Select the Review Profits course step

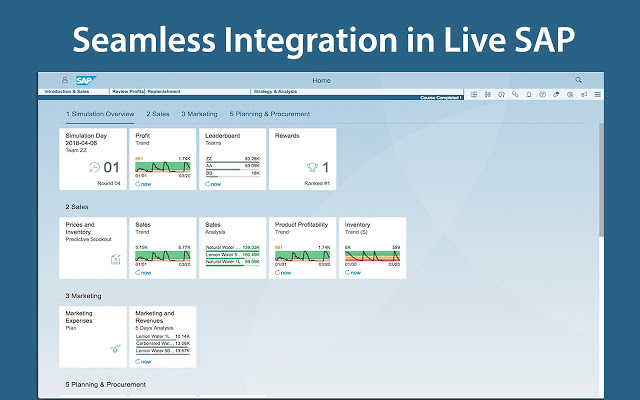(127, 91)
